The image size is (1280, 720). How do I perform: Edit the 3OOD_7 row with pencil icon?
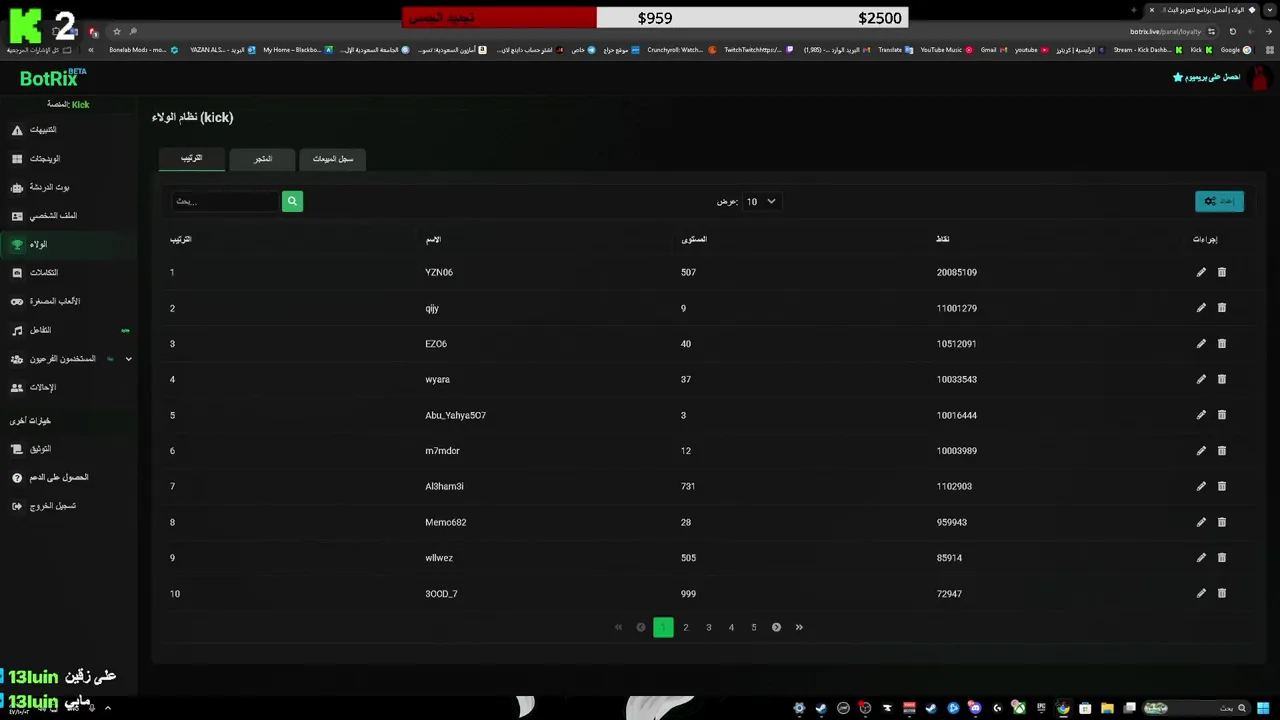(x=1201, y=593)
